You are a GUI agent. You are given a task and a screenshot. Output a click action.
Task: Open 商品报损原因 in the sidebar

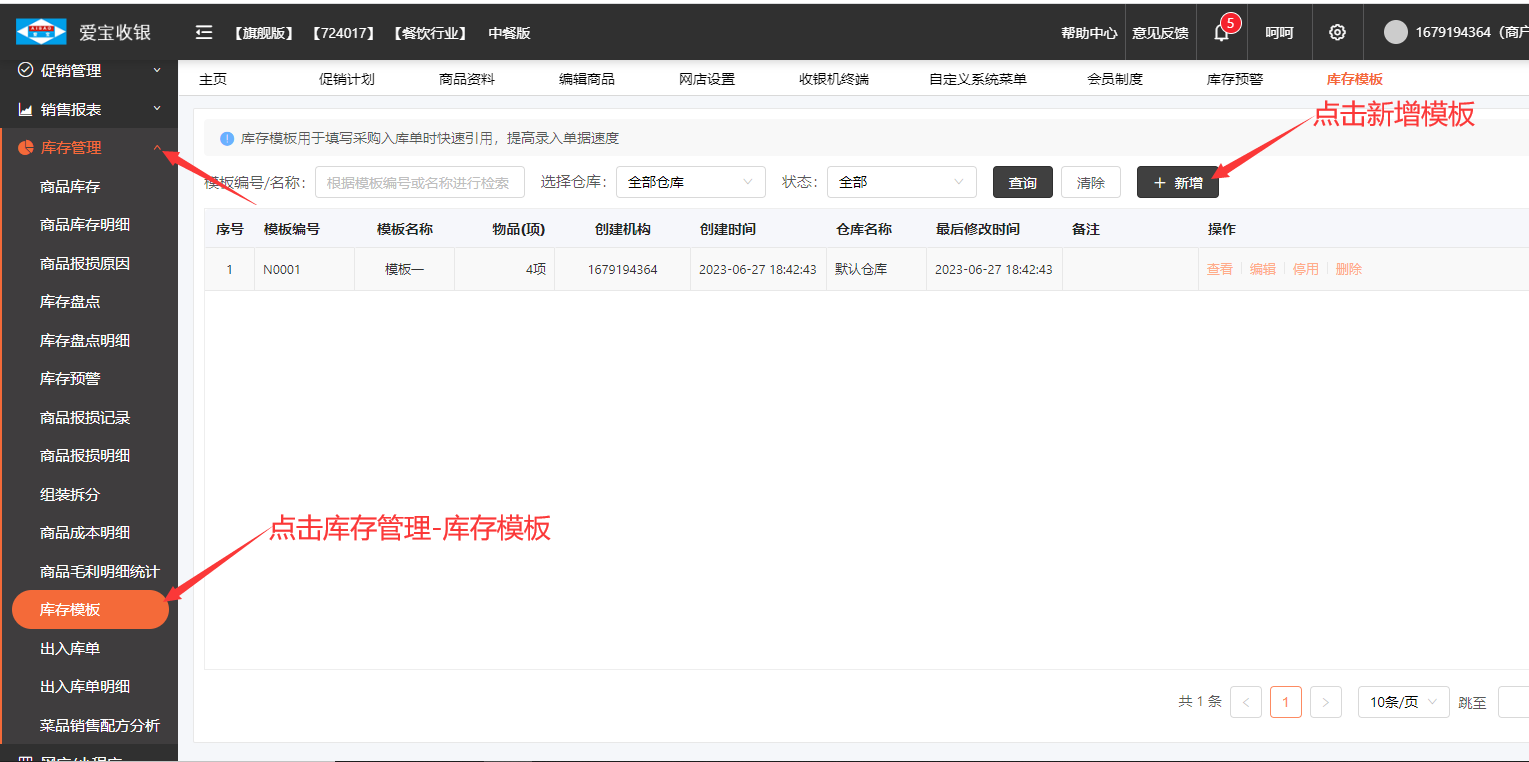click(x=85, y=264)
